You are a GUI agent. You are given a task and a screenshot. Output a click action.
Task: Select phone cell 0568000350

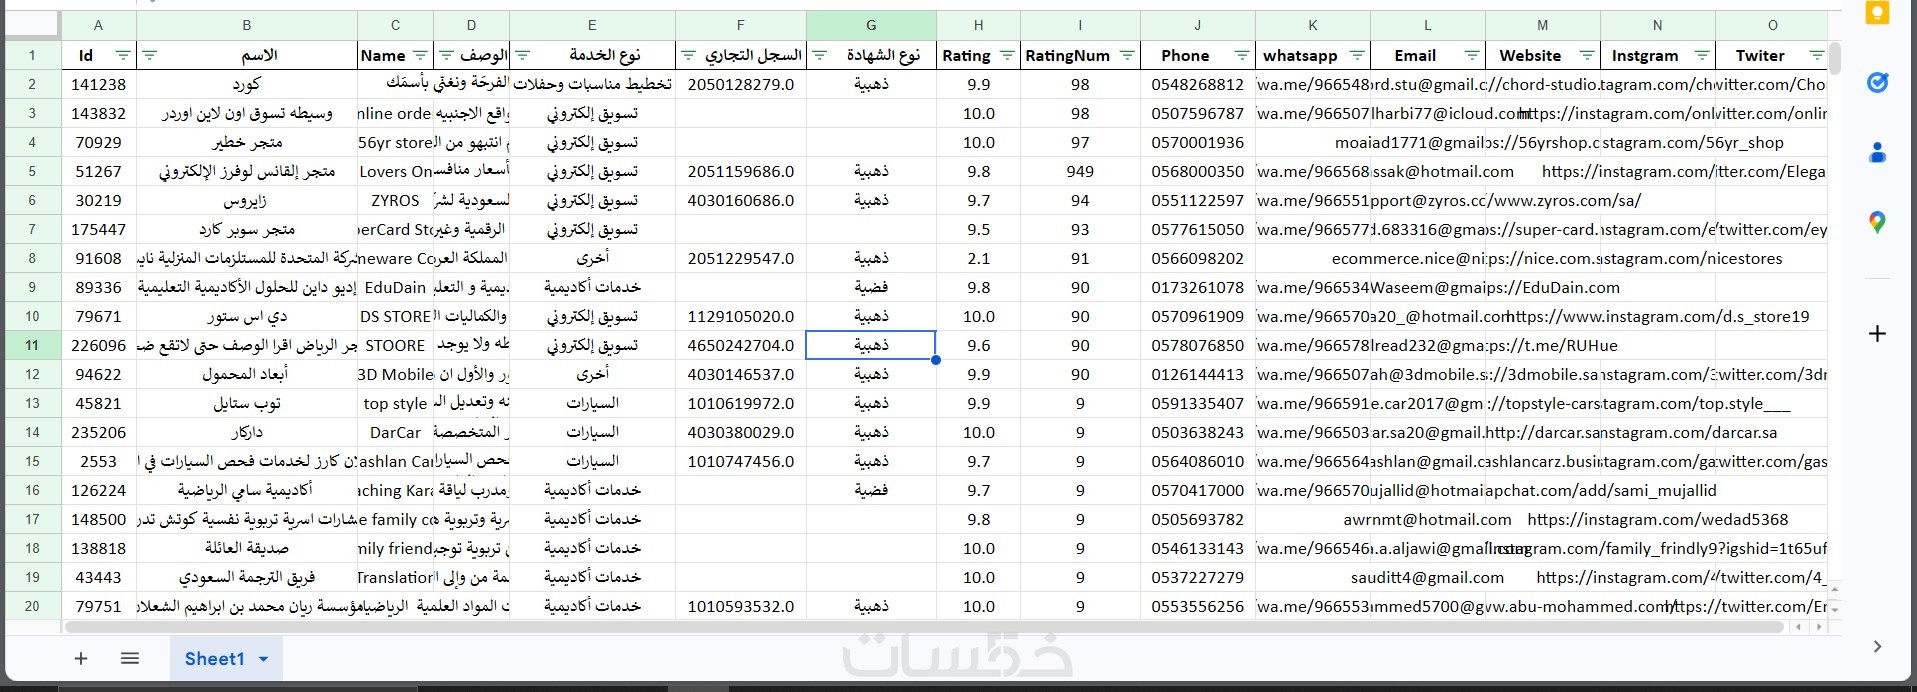pos(1197,171)
